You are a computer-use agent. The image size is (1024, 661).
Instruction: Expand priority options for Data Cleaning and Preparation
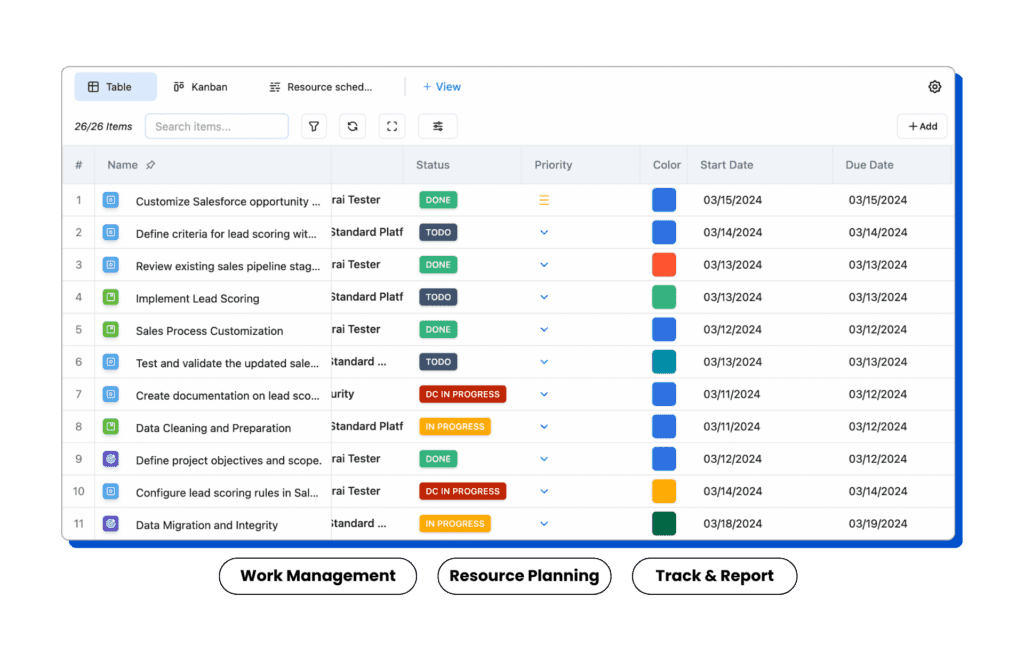tap(544, 426)
